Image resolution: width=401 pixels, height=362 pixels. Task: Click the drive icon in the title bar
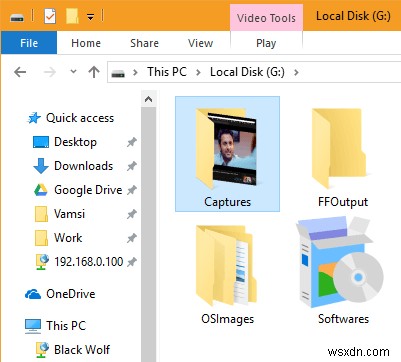pyautogui.click(x=17, y=17)
